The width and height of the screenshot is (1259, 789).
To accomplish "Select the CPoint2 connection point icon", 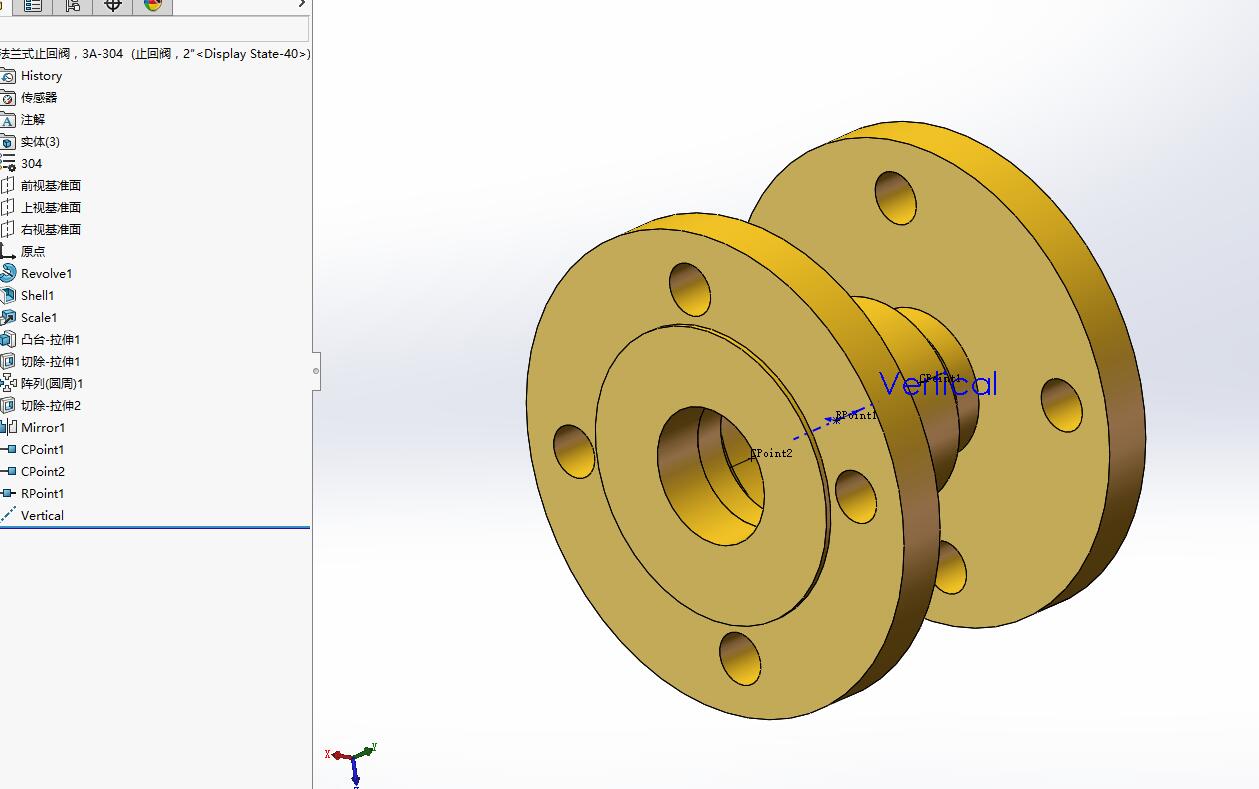I will pyautogui.click(x=8, y=472).
